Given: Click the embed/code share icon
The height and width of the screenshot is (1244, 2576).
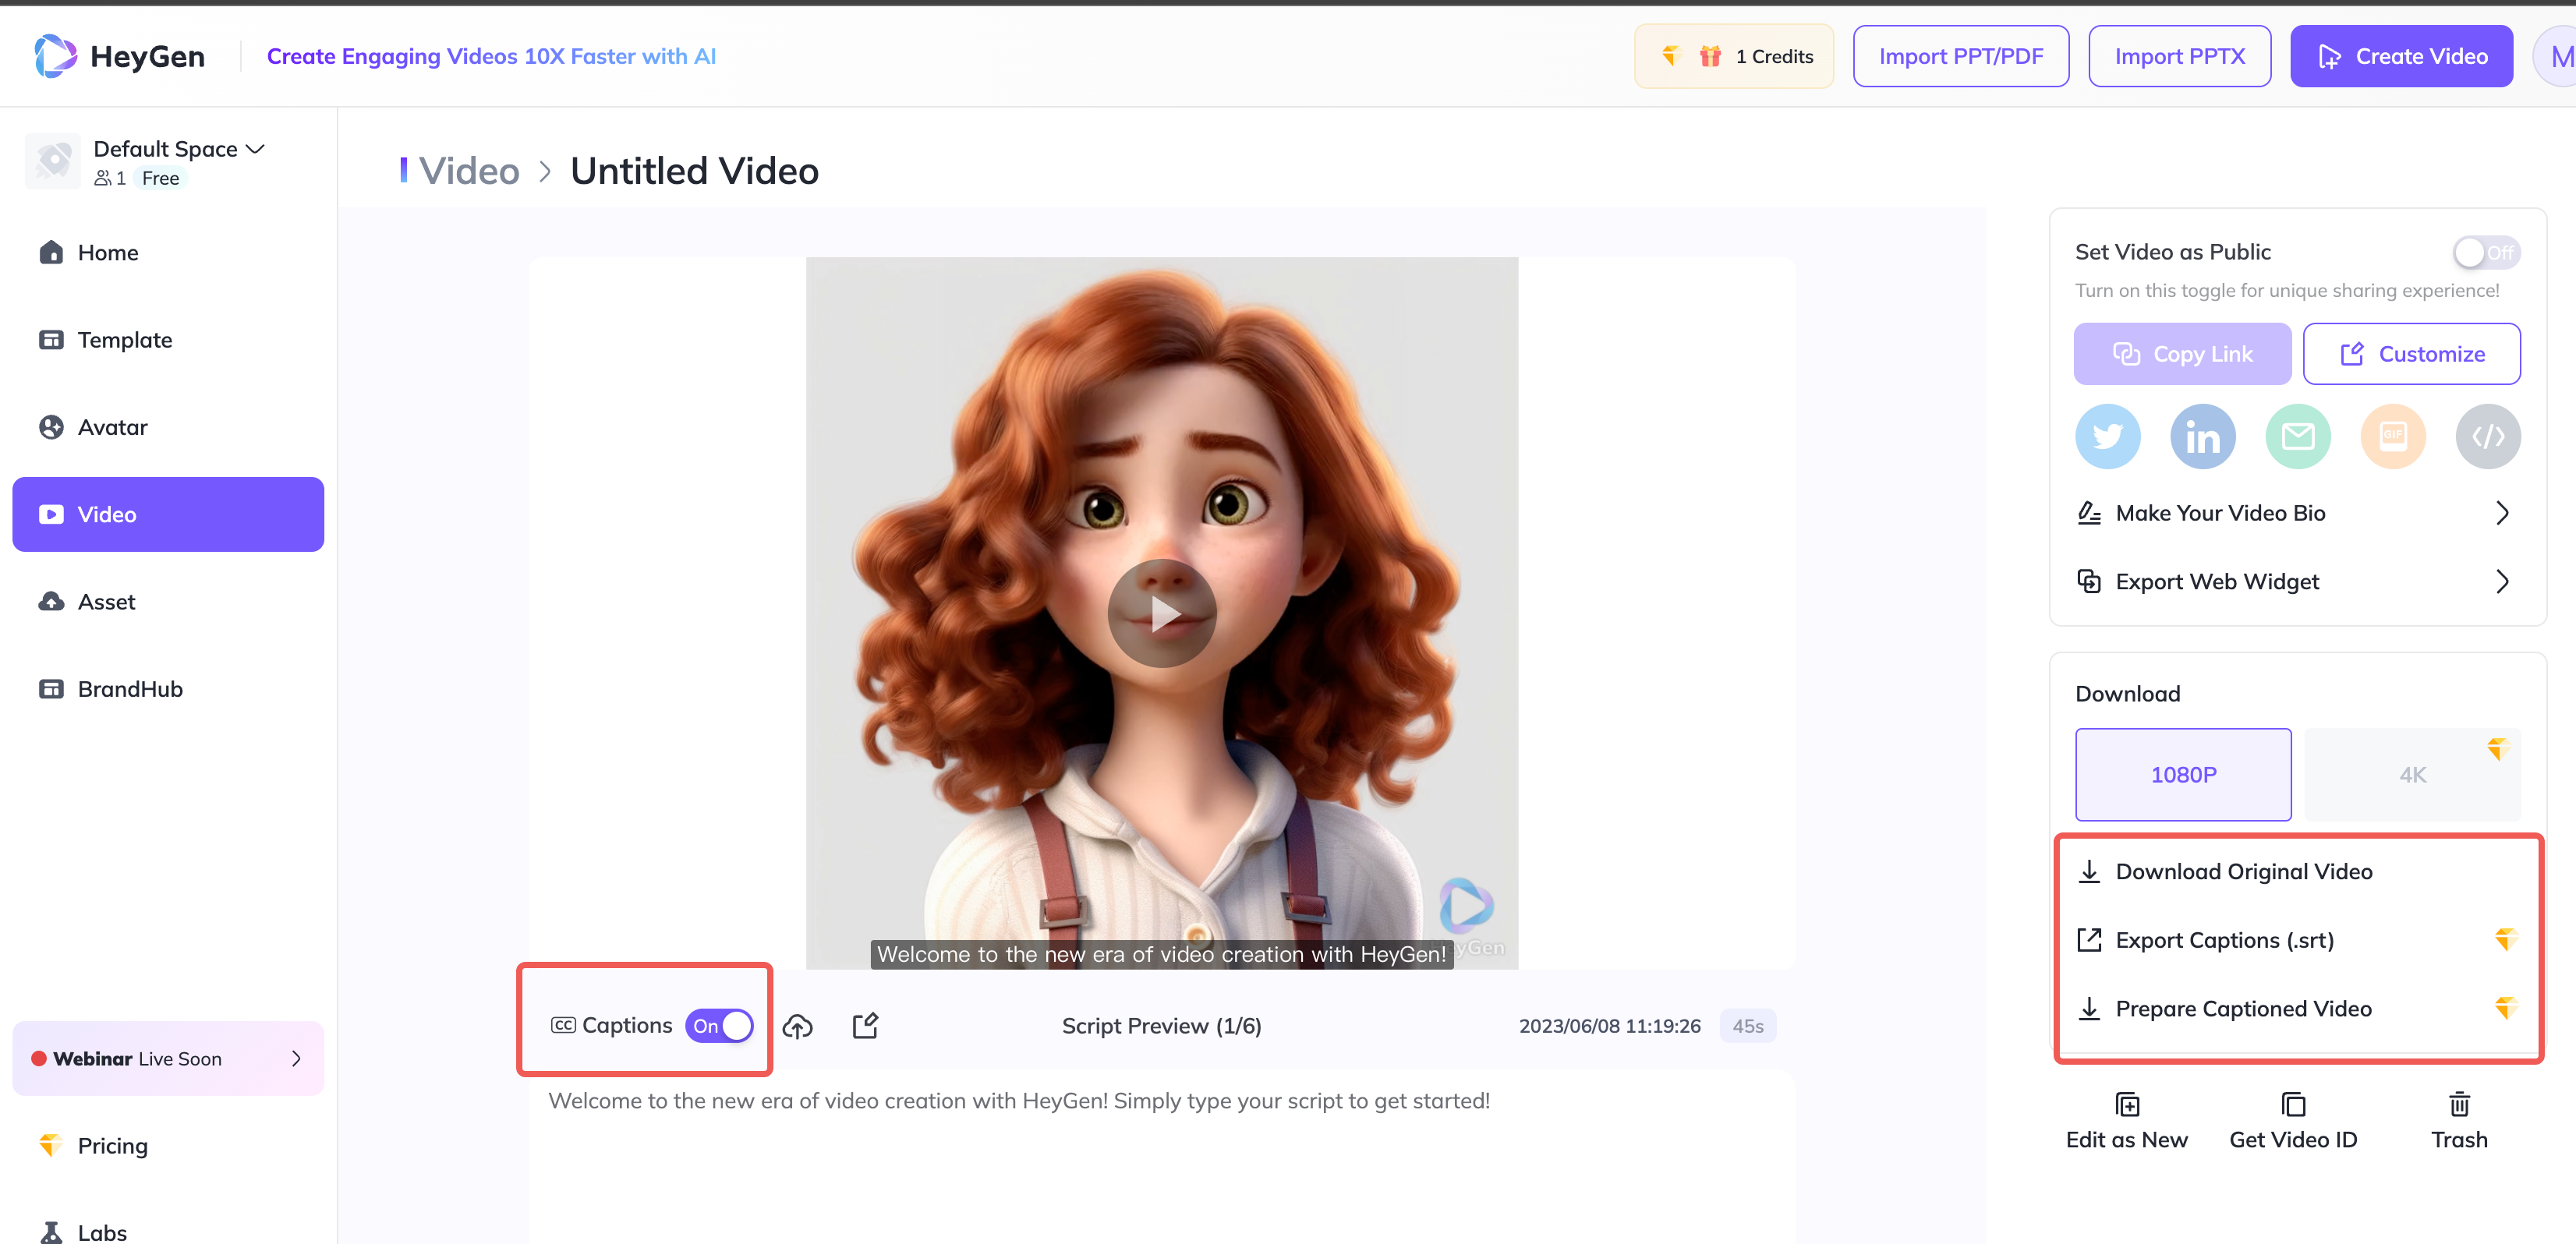Looking at the screenshot, I should (x=2489, y=436).
